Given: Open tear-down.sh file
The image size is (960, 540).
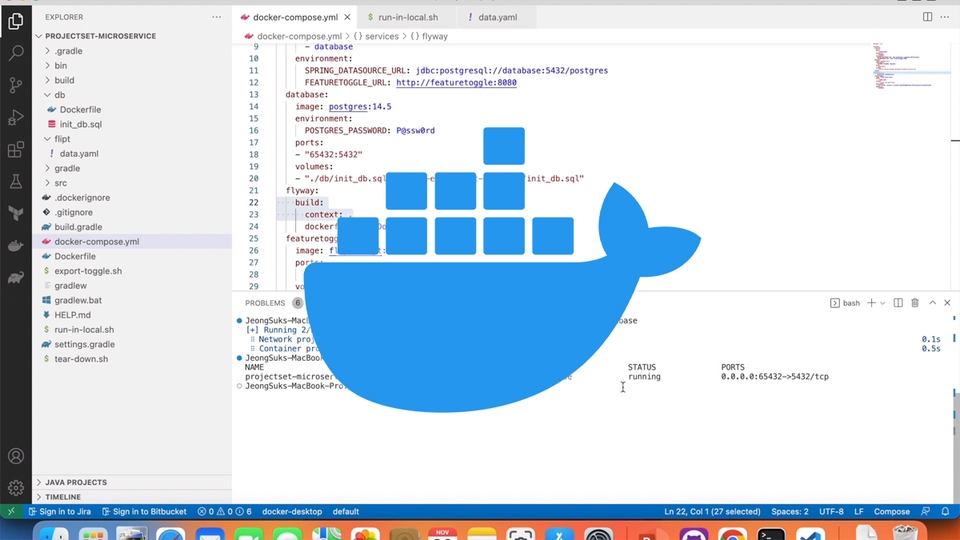Looking at the screenshot, I should click(x=81, y=359).
